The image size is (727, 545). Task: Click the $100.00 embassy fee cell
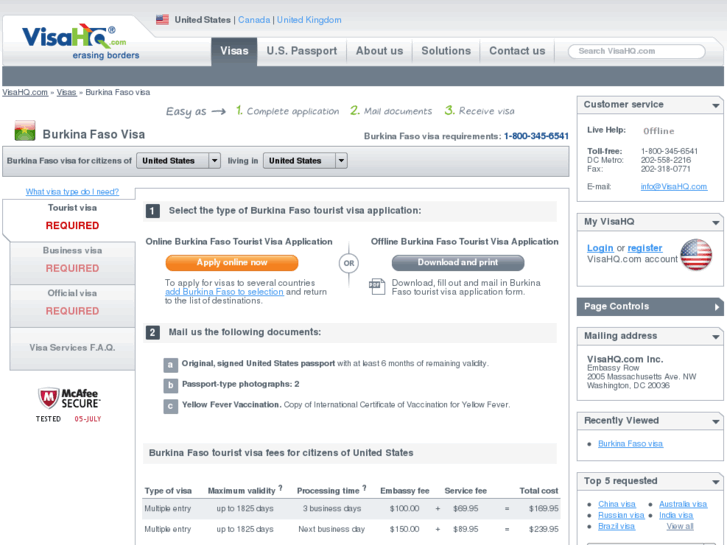coord(404,509)
